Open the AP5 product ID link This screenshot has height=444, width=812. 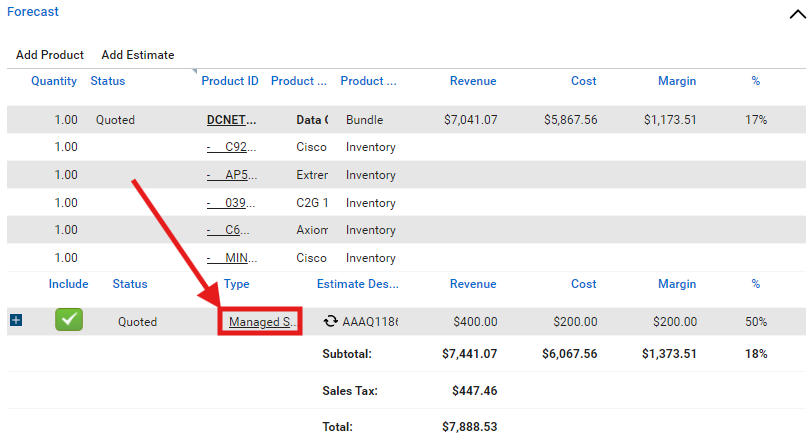pyautogui.click(x=231, y=175)
